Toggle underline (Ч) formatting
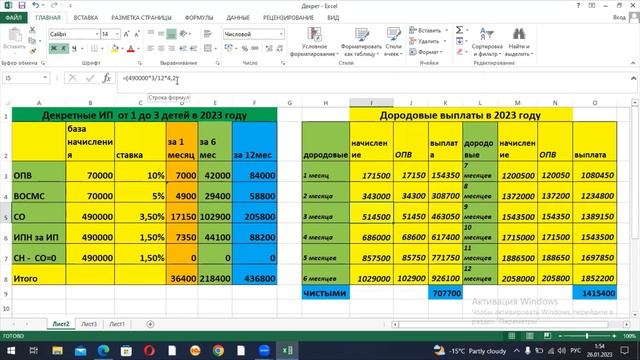The image size is (640, 360). click(x=74, y=49)
